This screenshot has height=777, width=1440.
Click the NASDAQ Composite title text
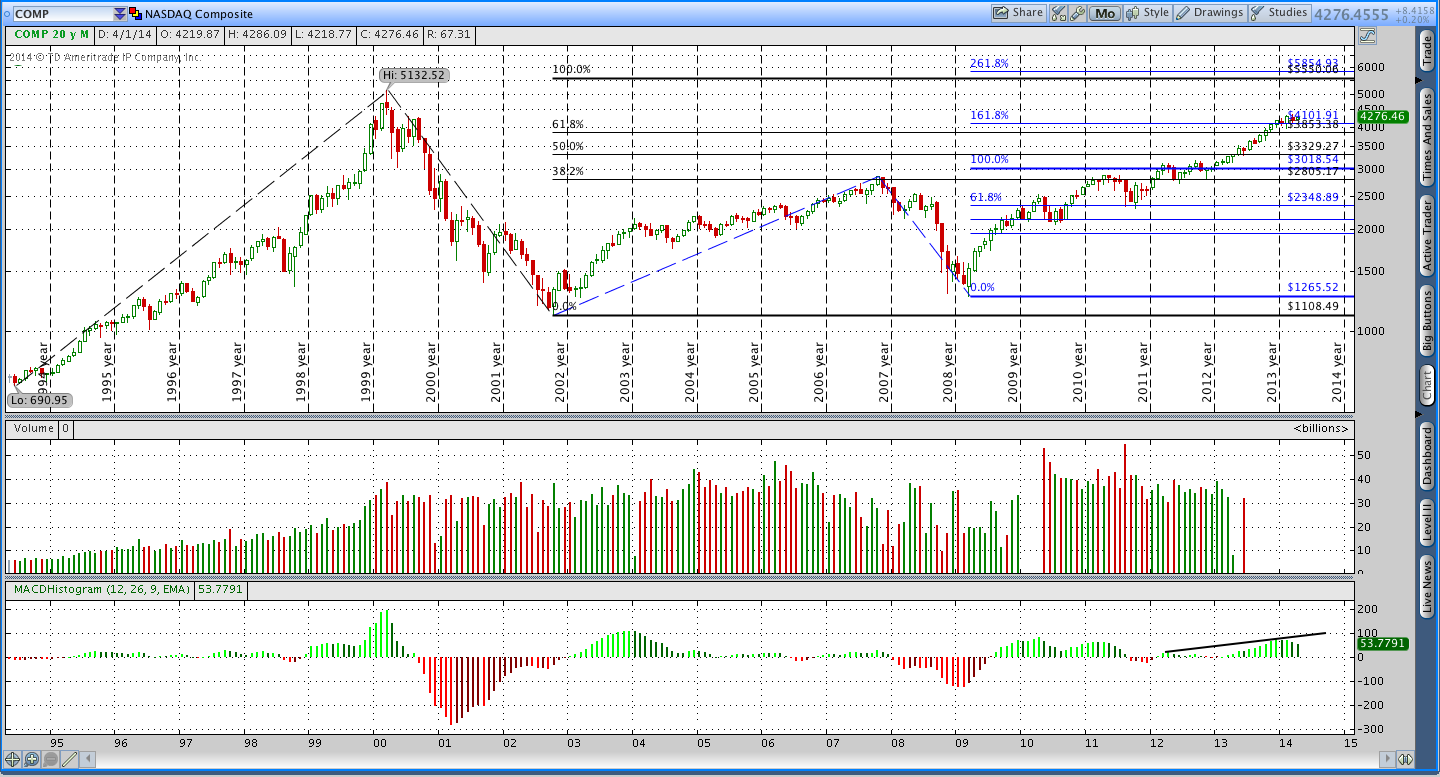tap(199, 14)
